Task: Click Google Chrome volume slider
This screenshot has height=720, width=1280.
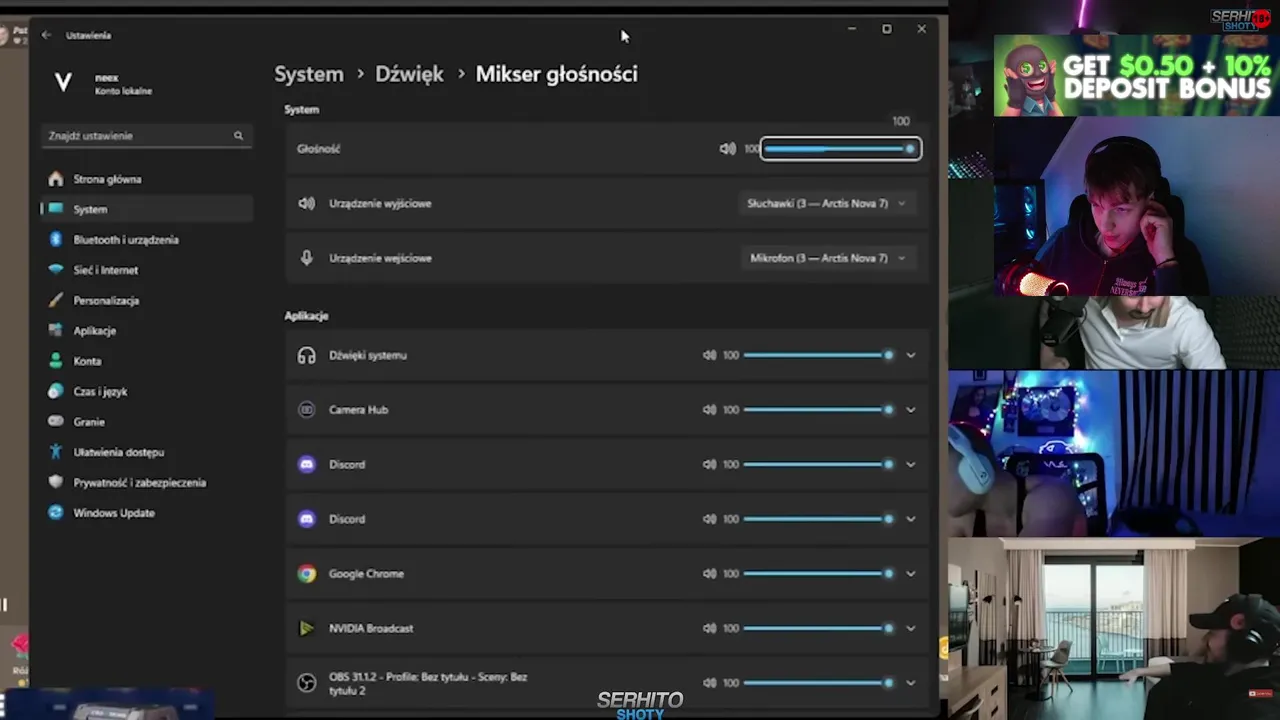Action: (x=818, y=574)
